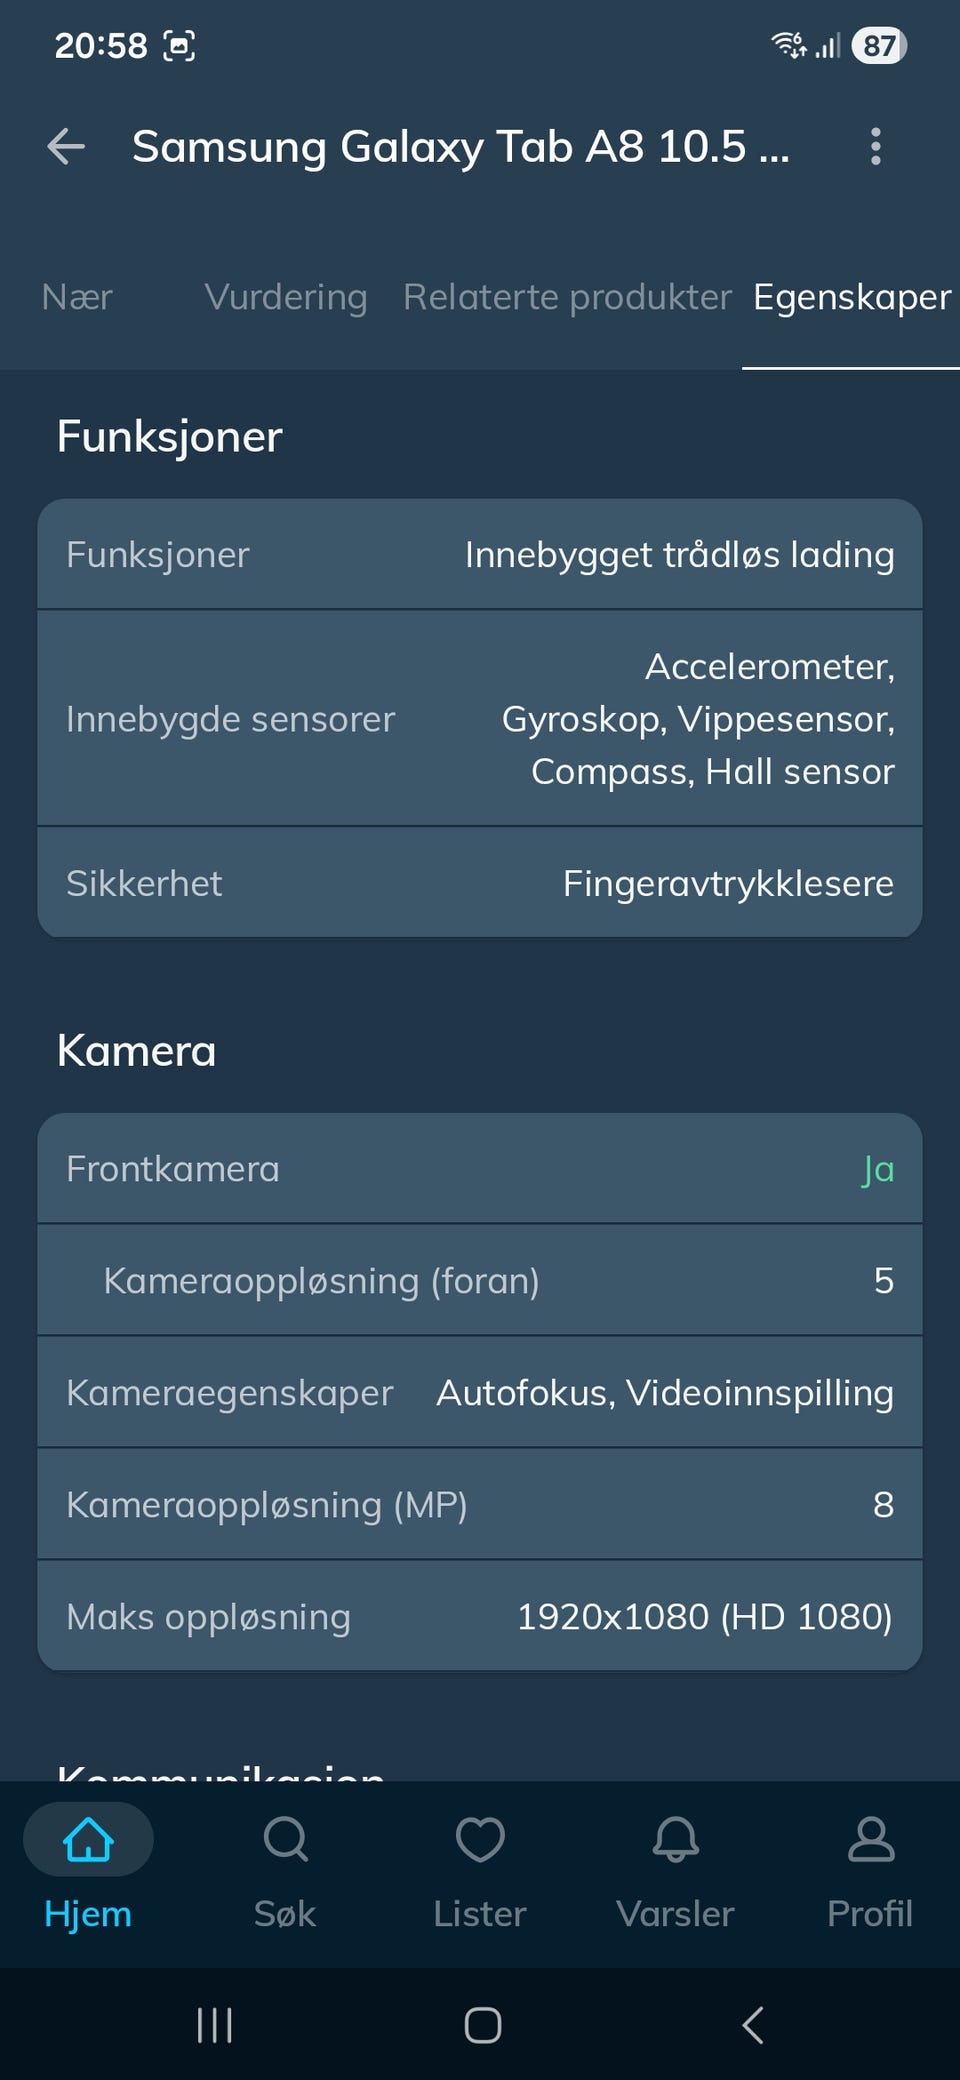Go back using the header arrow
The image size is (960, 2080).
(x=66, y=147)
